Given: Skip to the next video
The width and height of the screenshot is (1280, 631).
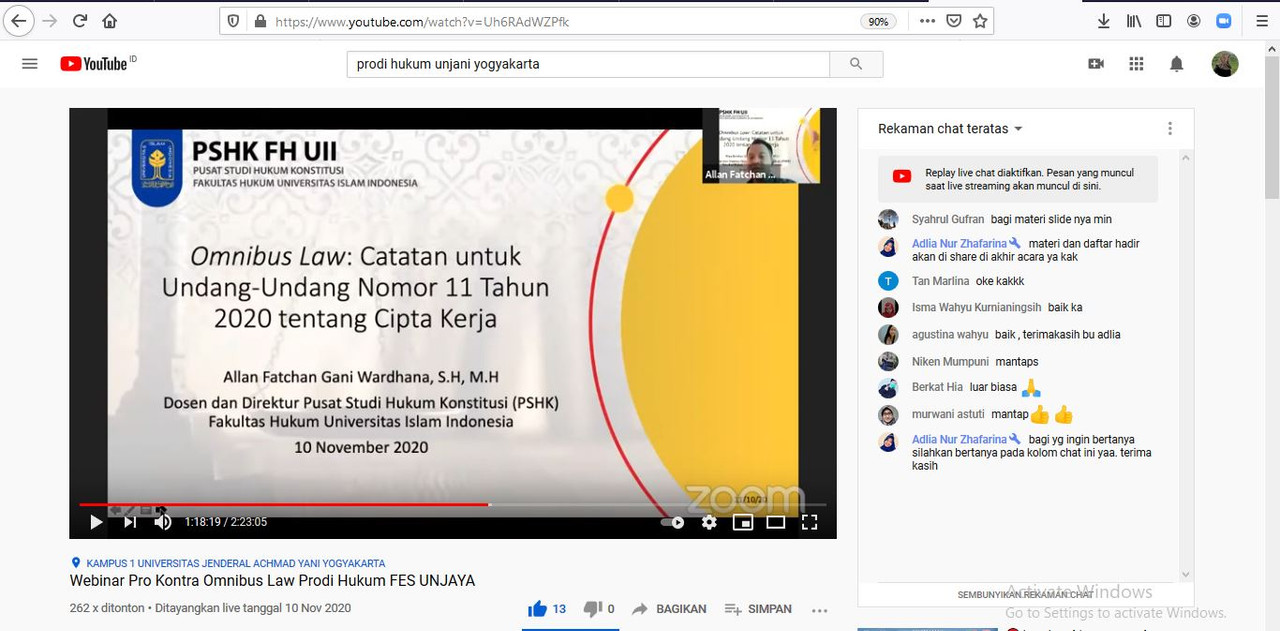Looking at the screenshot, I should click(130, 522).
